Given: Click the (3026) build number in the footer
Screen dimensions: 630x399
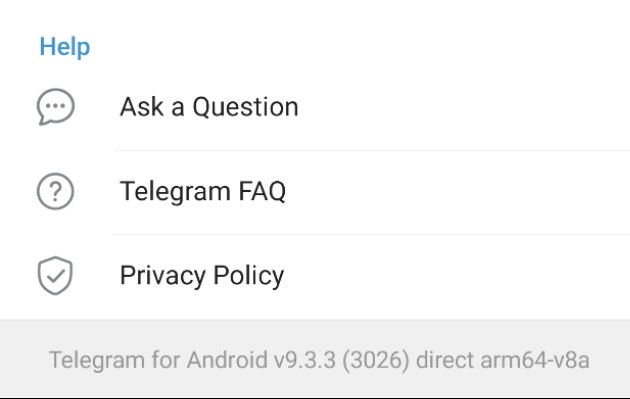Looking at the screenshot, I should pos(376,360).
